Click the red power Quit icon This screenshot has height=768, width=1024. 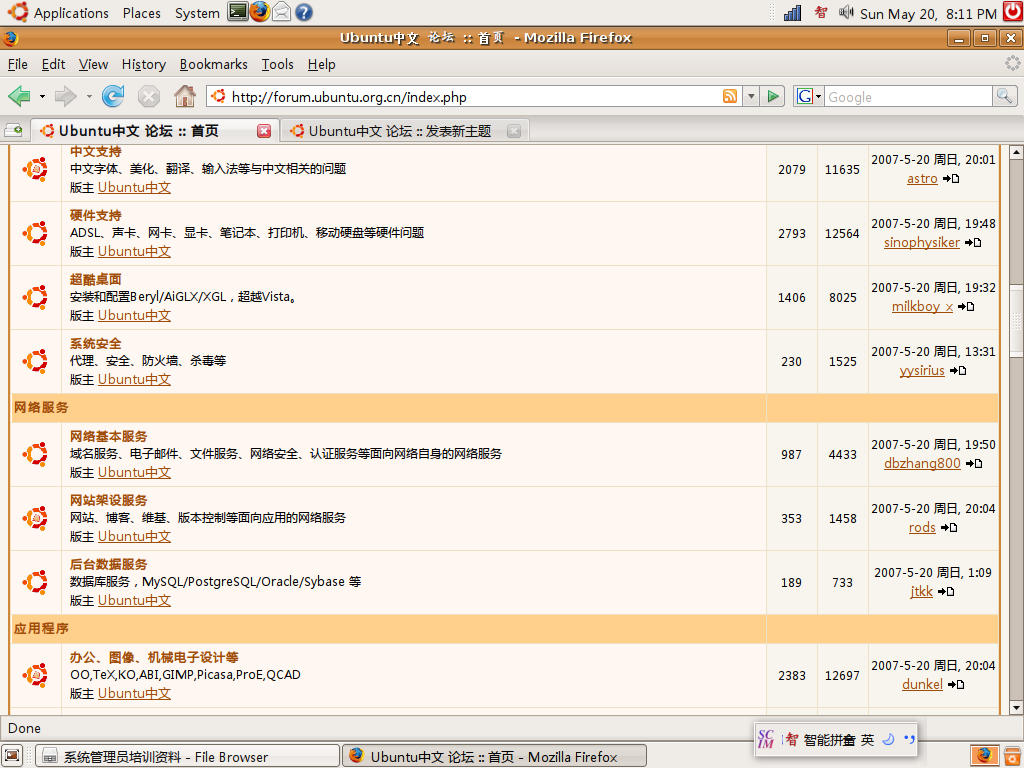pyautogui.click(x=1013, y=12)
